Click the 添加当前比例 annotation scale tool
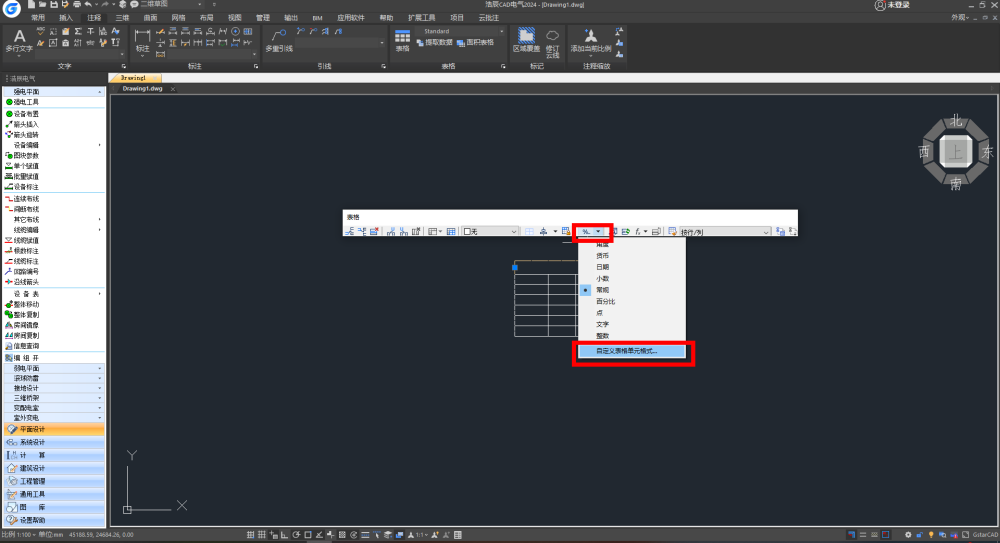1000x543 pixels. coord(591,41)
